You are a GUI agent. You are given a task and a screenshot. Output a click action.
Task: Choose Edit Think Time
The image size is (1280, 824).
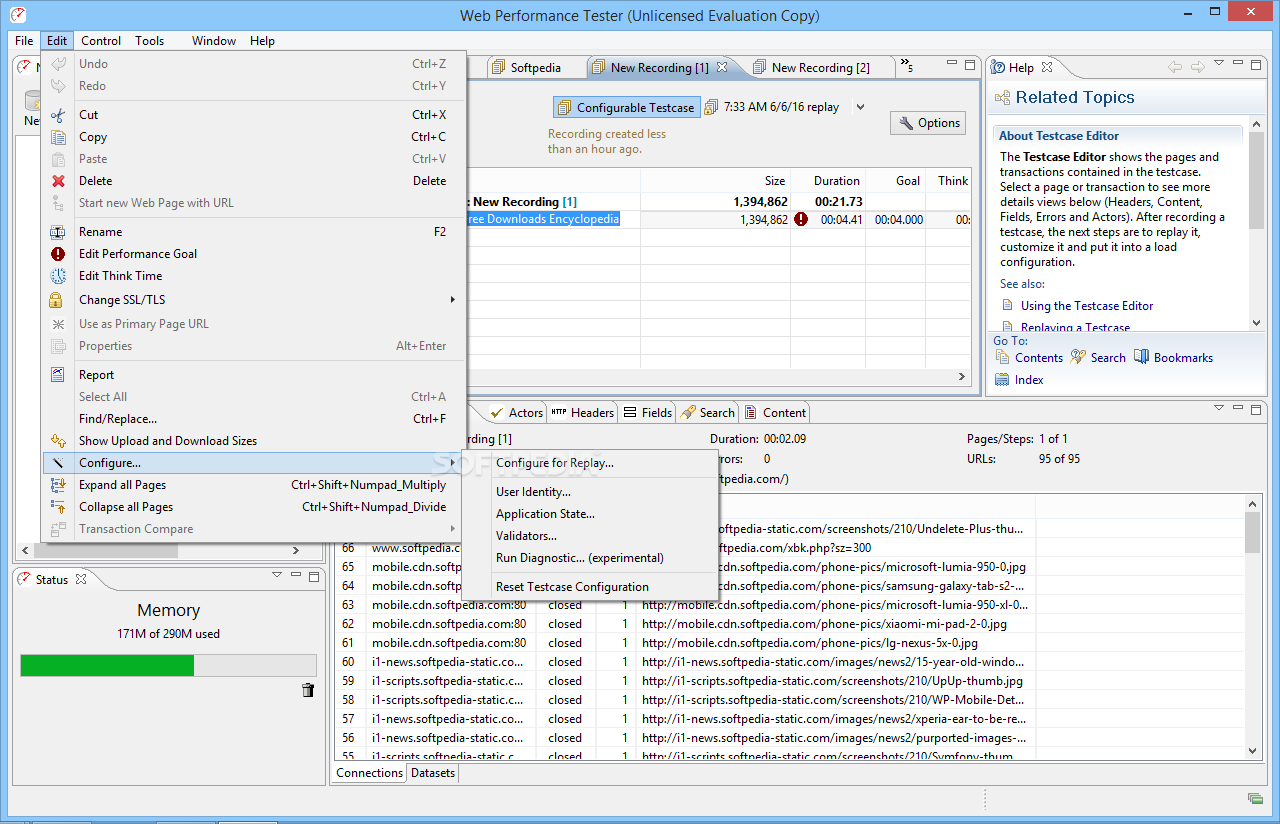(254, 275)
